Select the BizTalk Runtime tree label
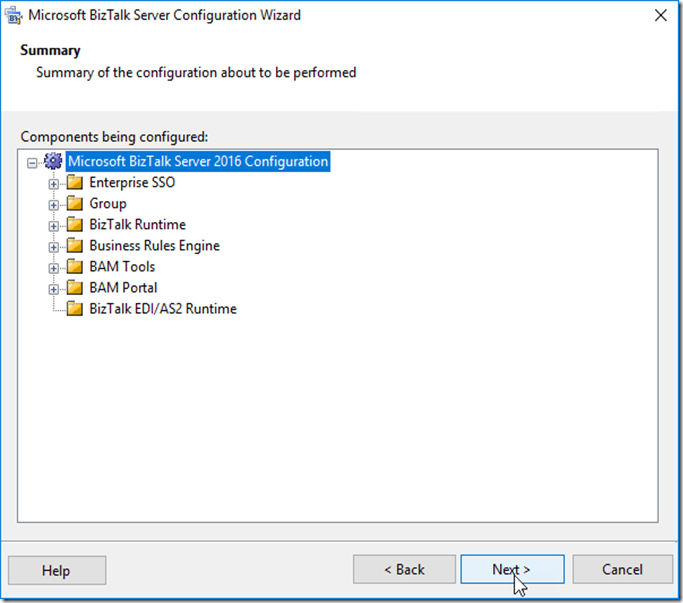The height and width of the screenshot is (603, 683). coord(138,224)
